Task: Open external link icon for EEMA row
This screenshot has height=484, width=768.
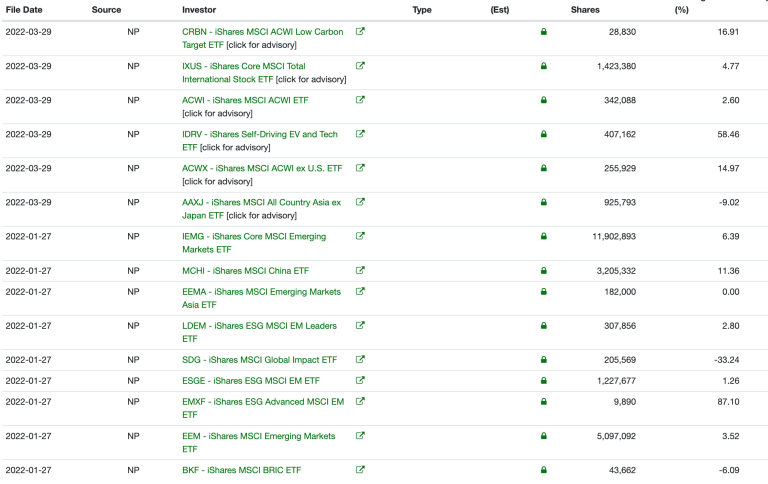Action: pos(360,291)
